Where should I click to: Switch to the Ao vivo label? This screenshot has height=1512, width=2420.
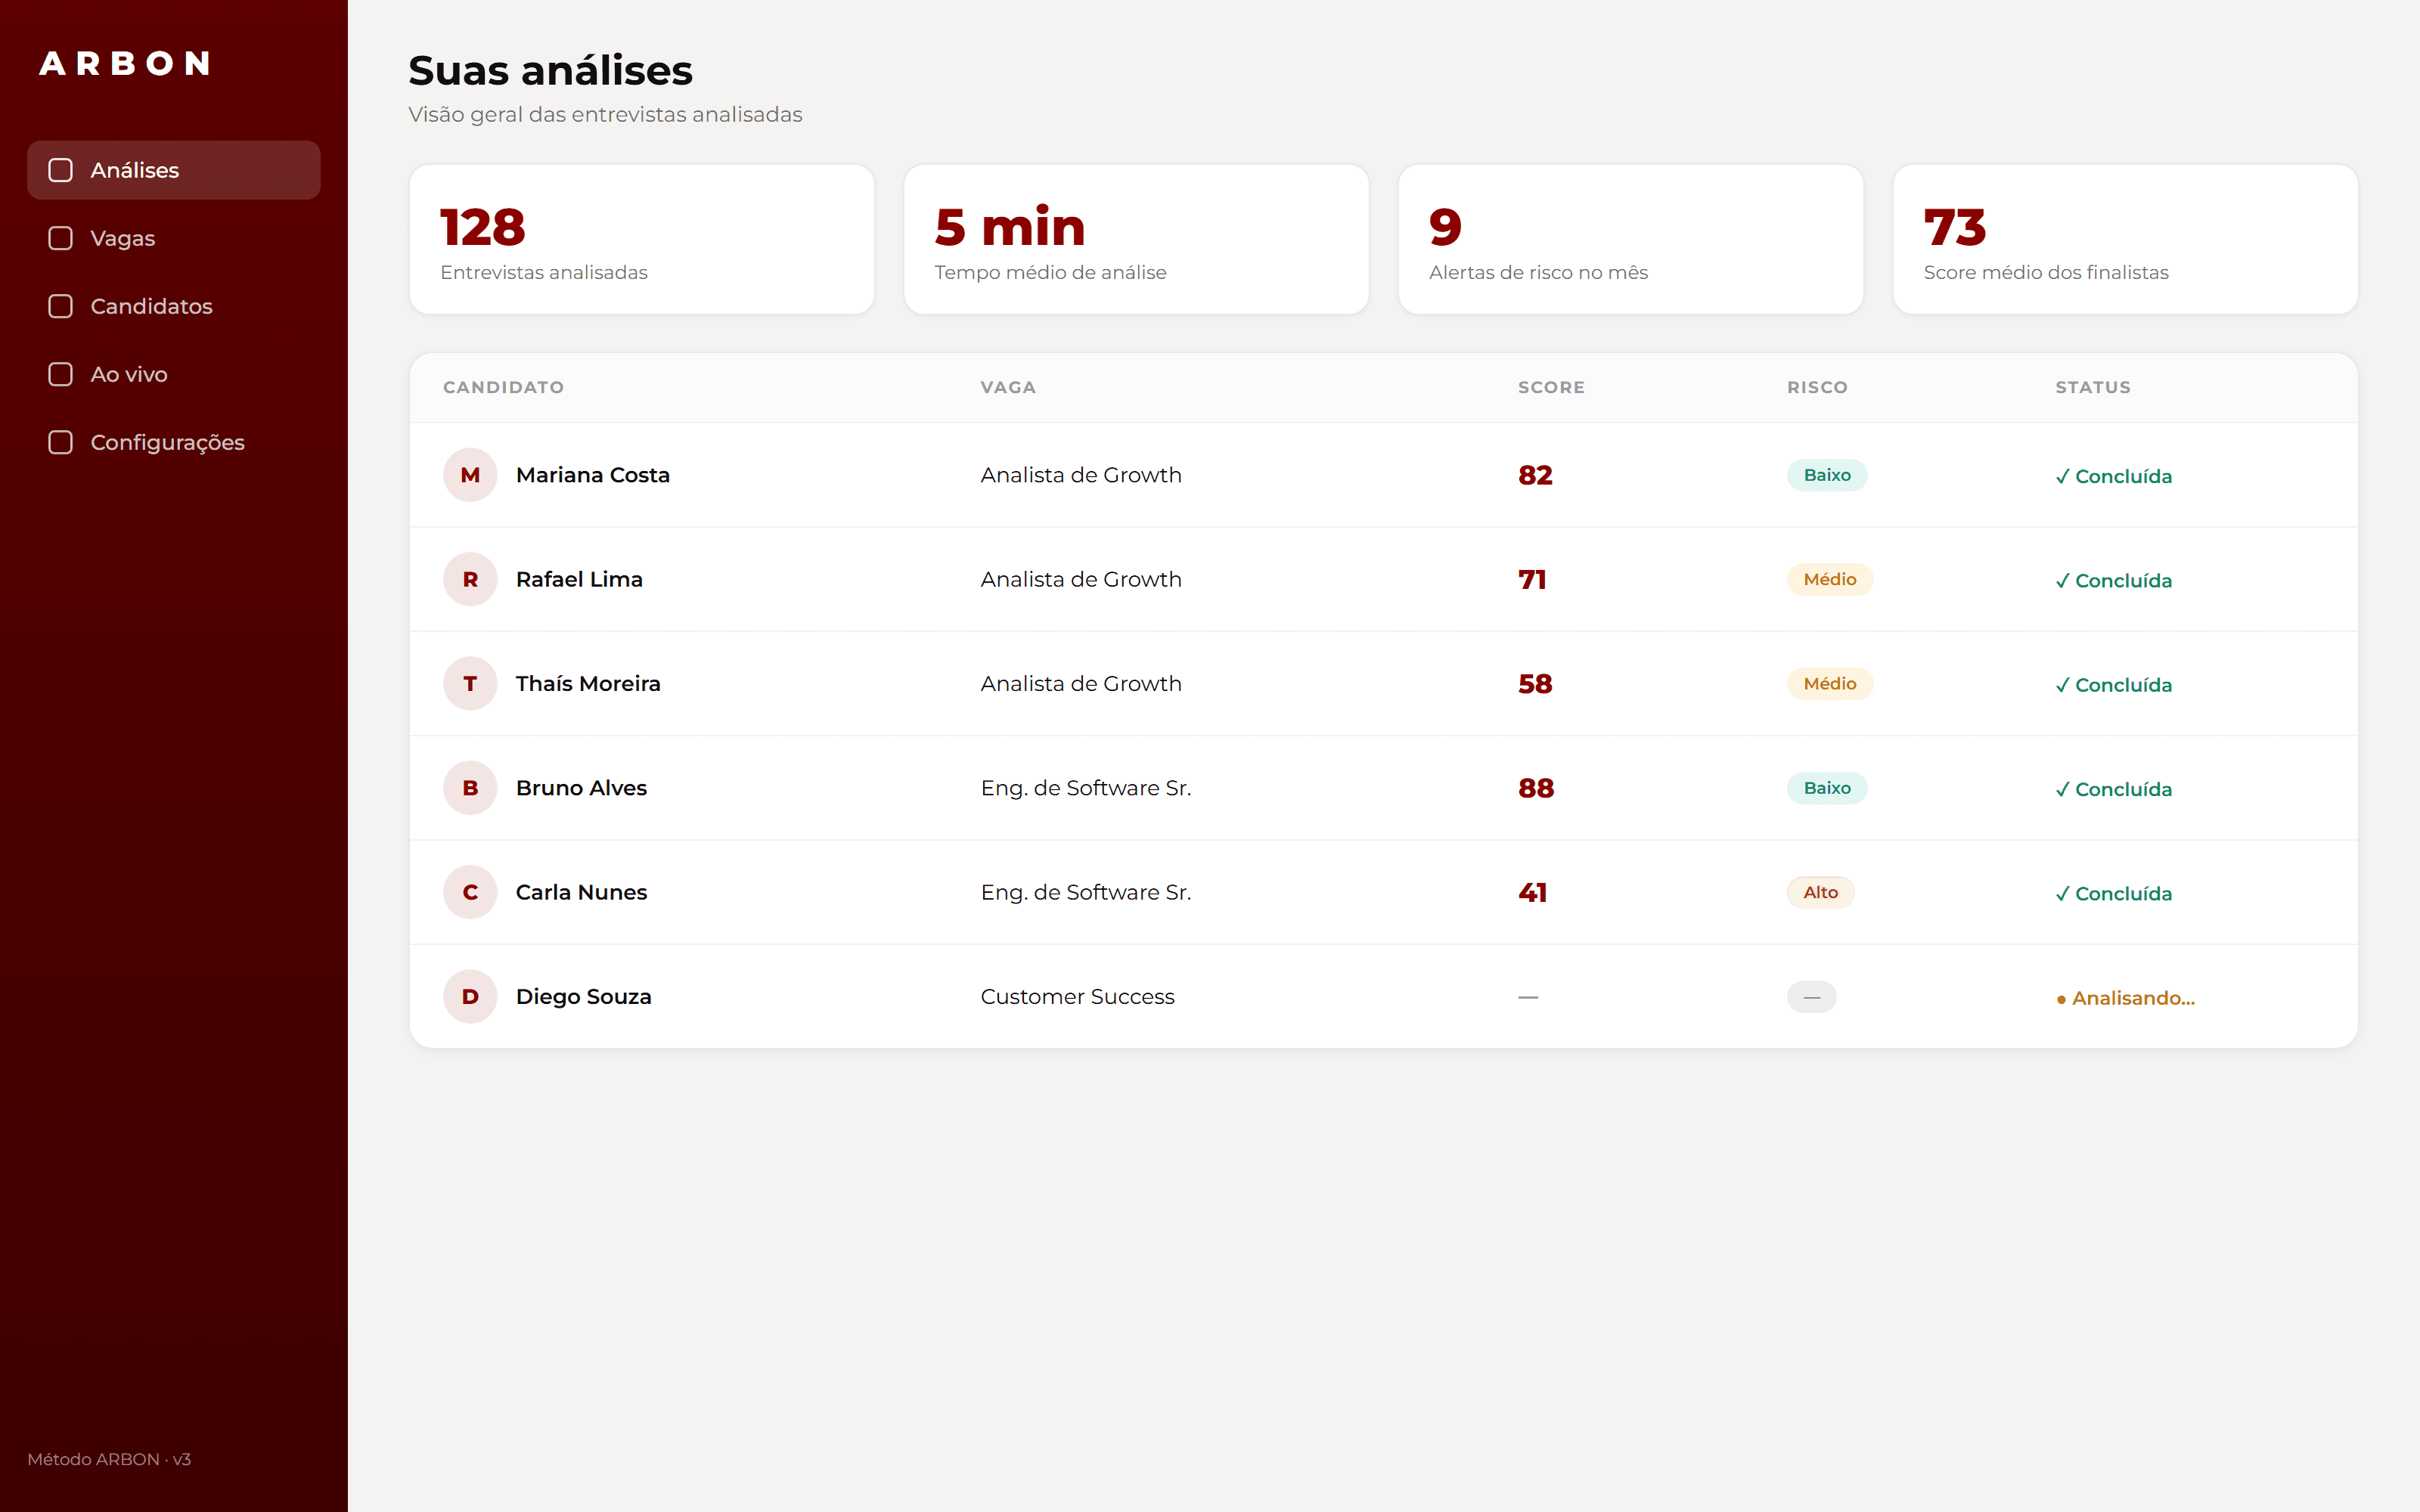(129, 374)
